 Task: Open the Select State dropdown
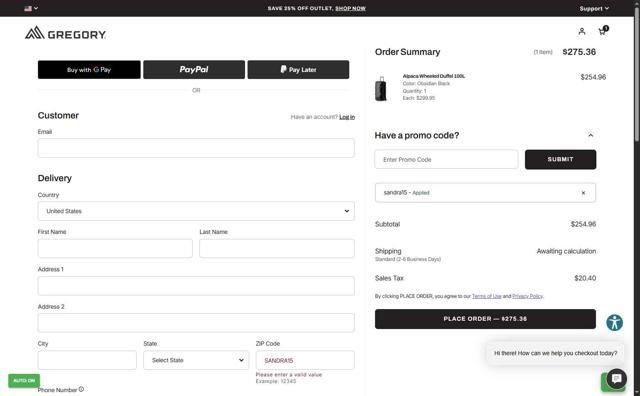(196, 360)
